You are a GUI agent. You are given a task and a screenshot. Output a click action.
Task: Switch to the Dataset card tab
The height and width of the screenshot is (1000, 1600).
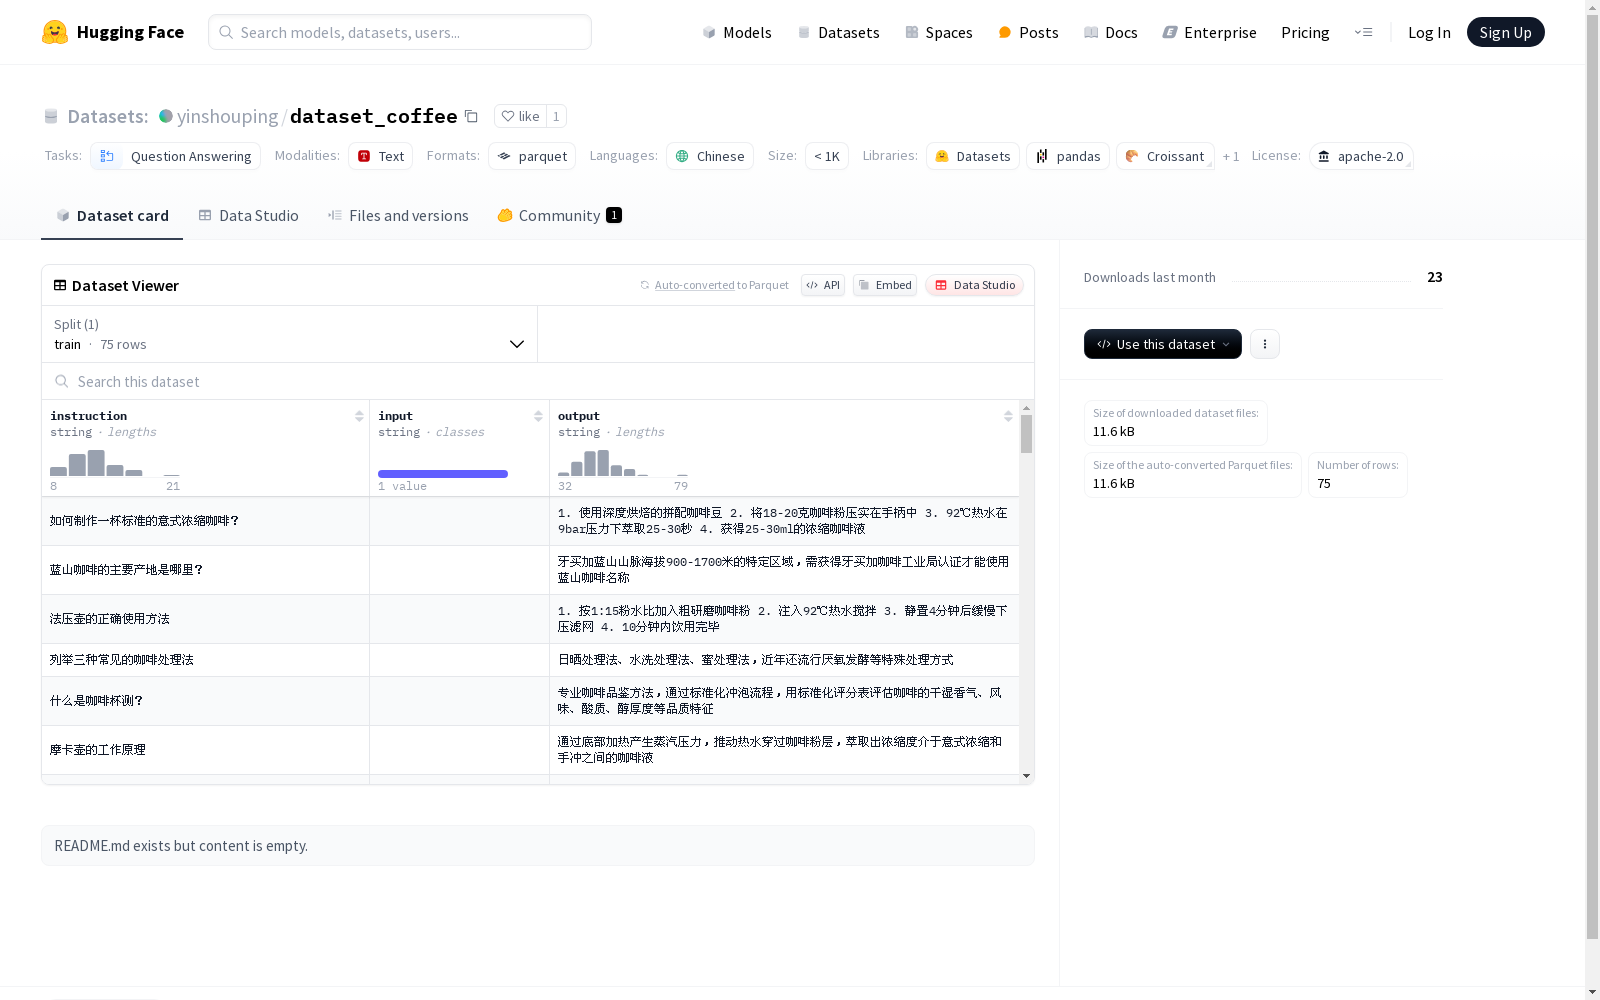click(112, 215)
